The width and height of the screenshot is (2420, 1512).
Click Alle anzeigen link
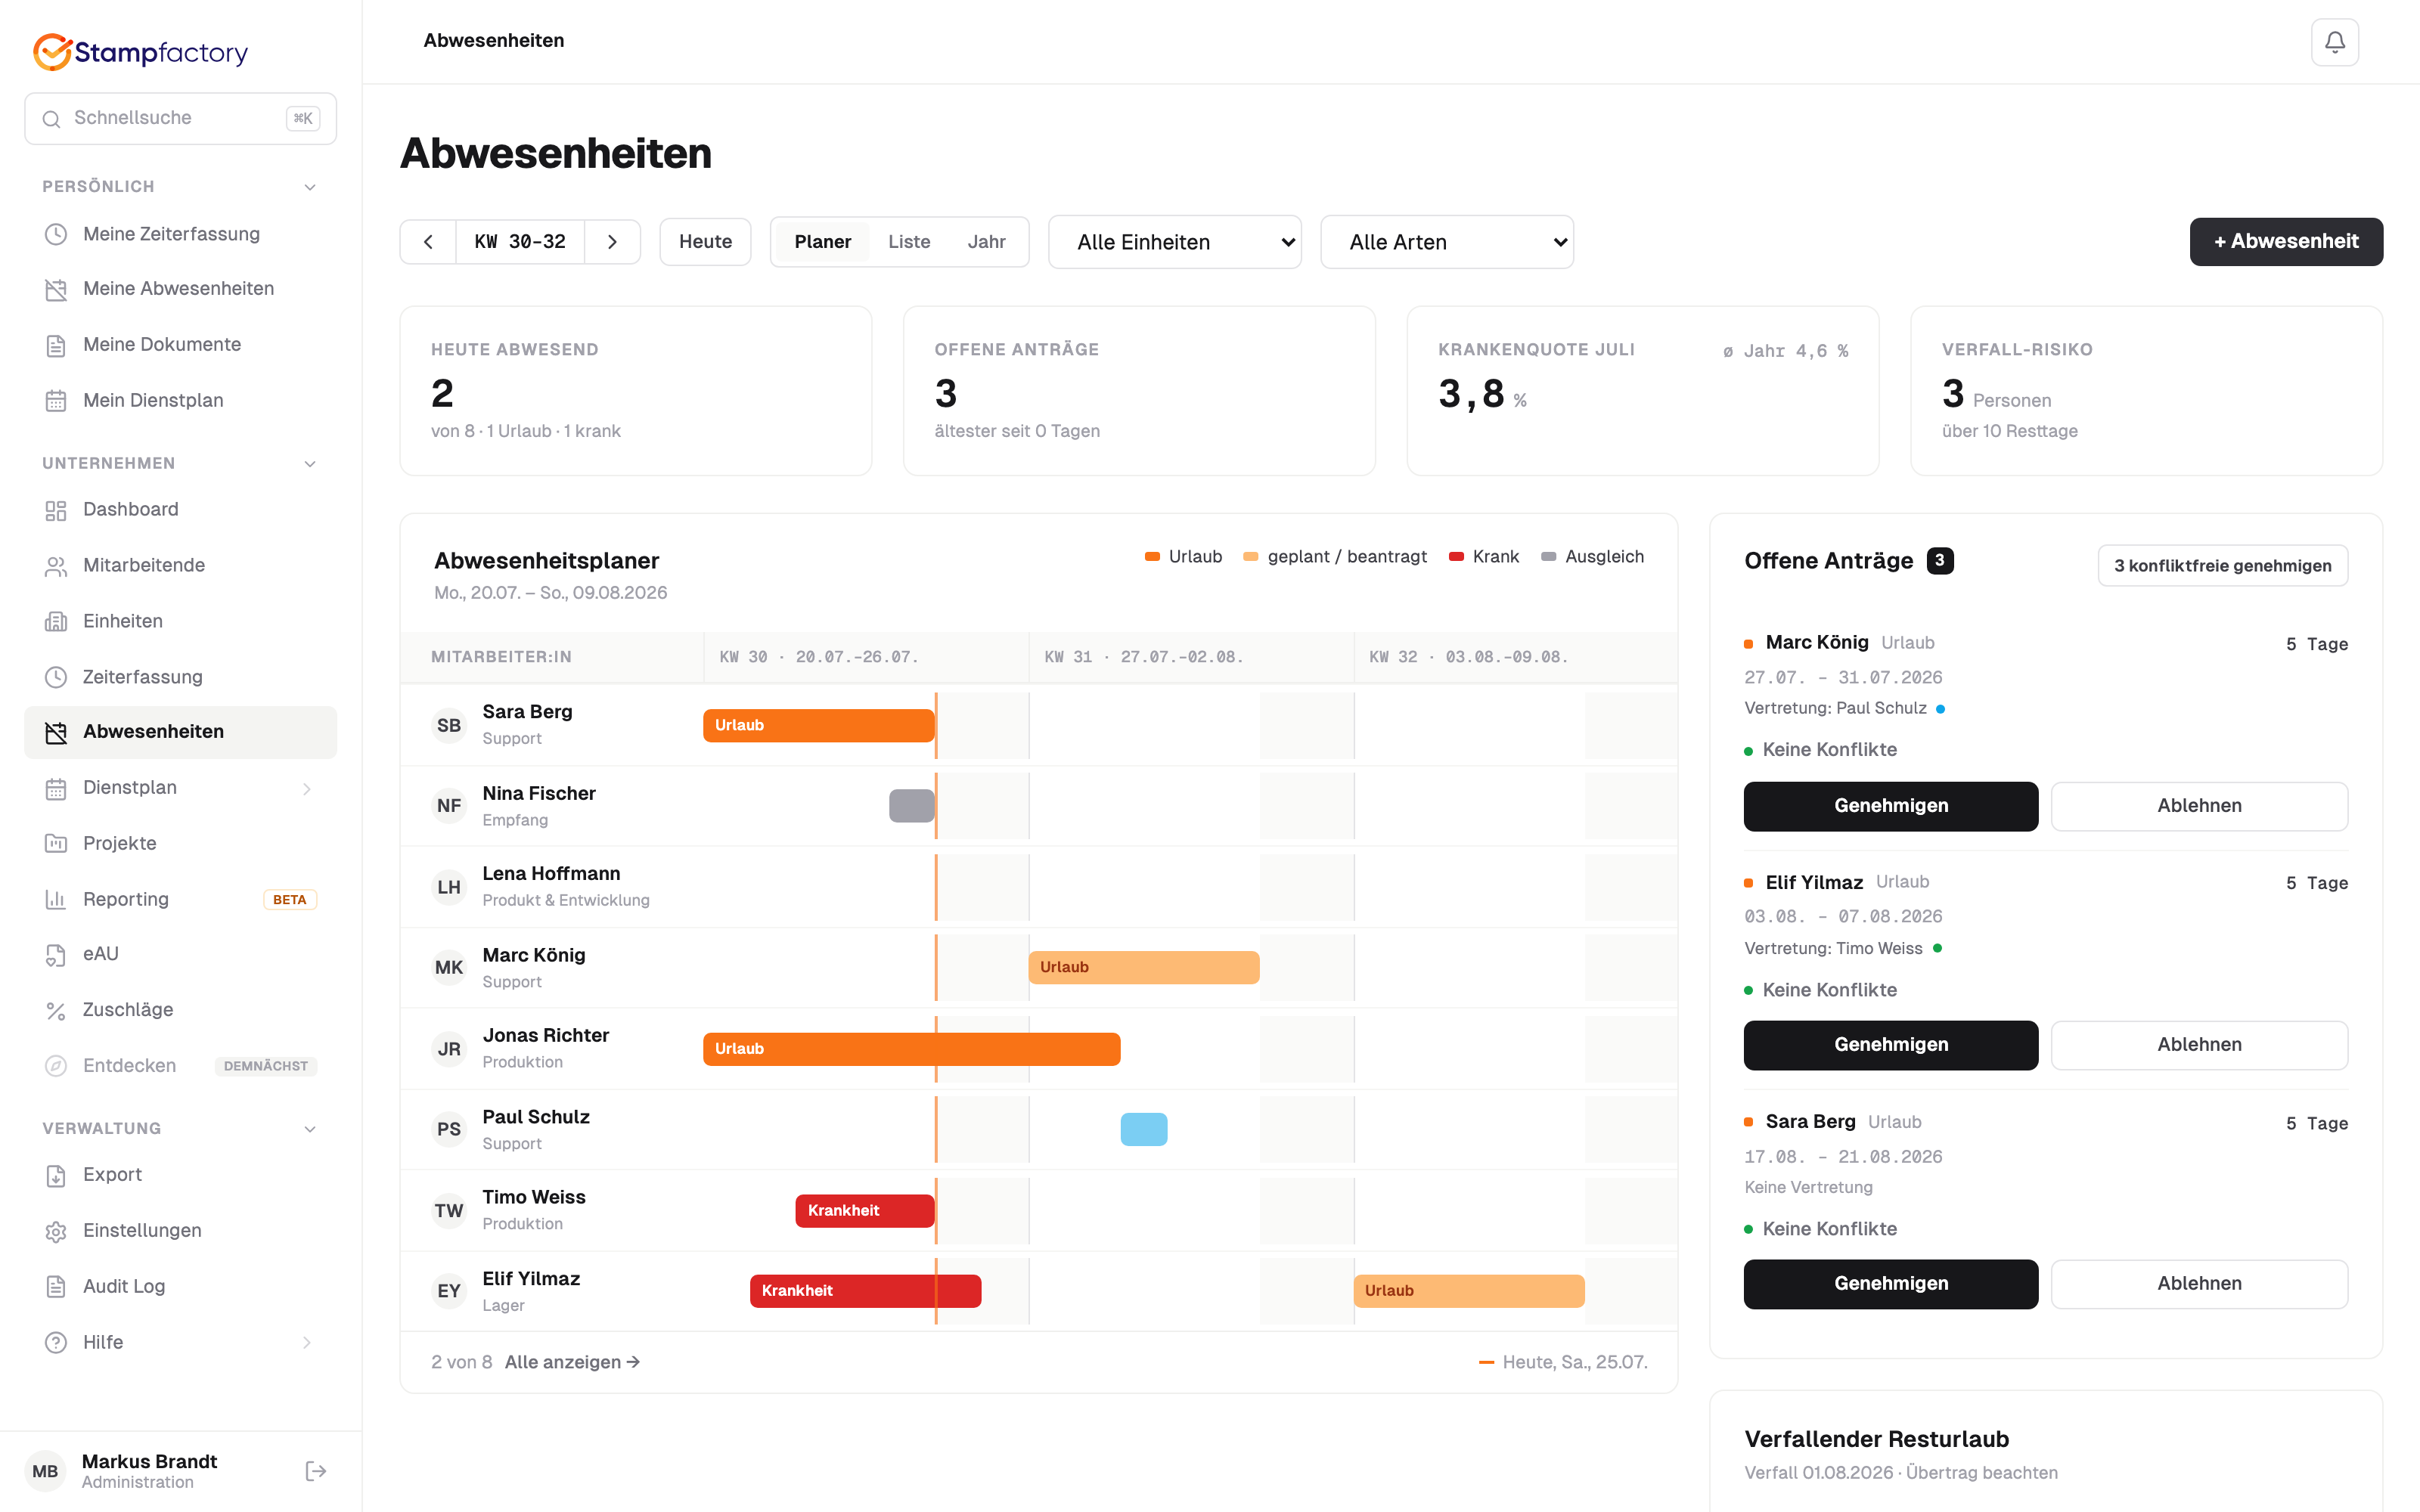572,1362
